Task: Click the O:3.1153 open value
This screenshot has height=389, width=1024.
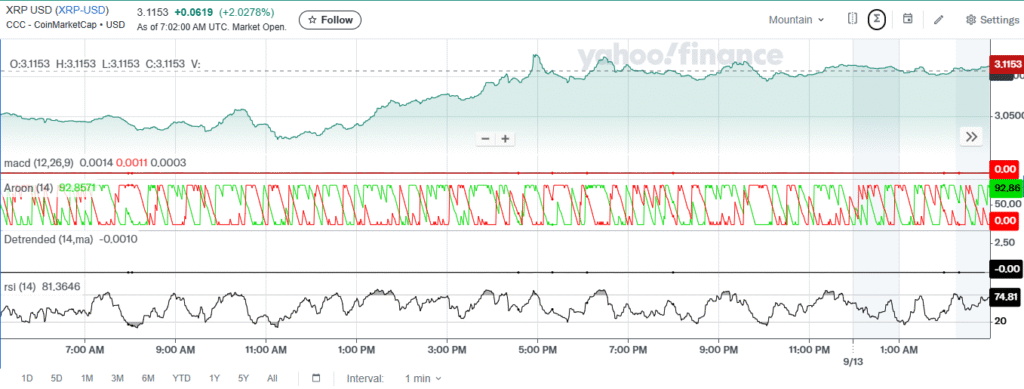Action: (29, 64)
